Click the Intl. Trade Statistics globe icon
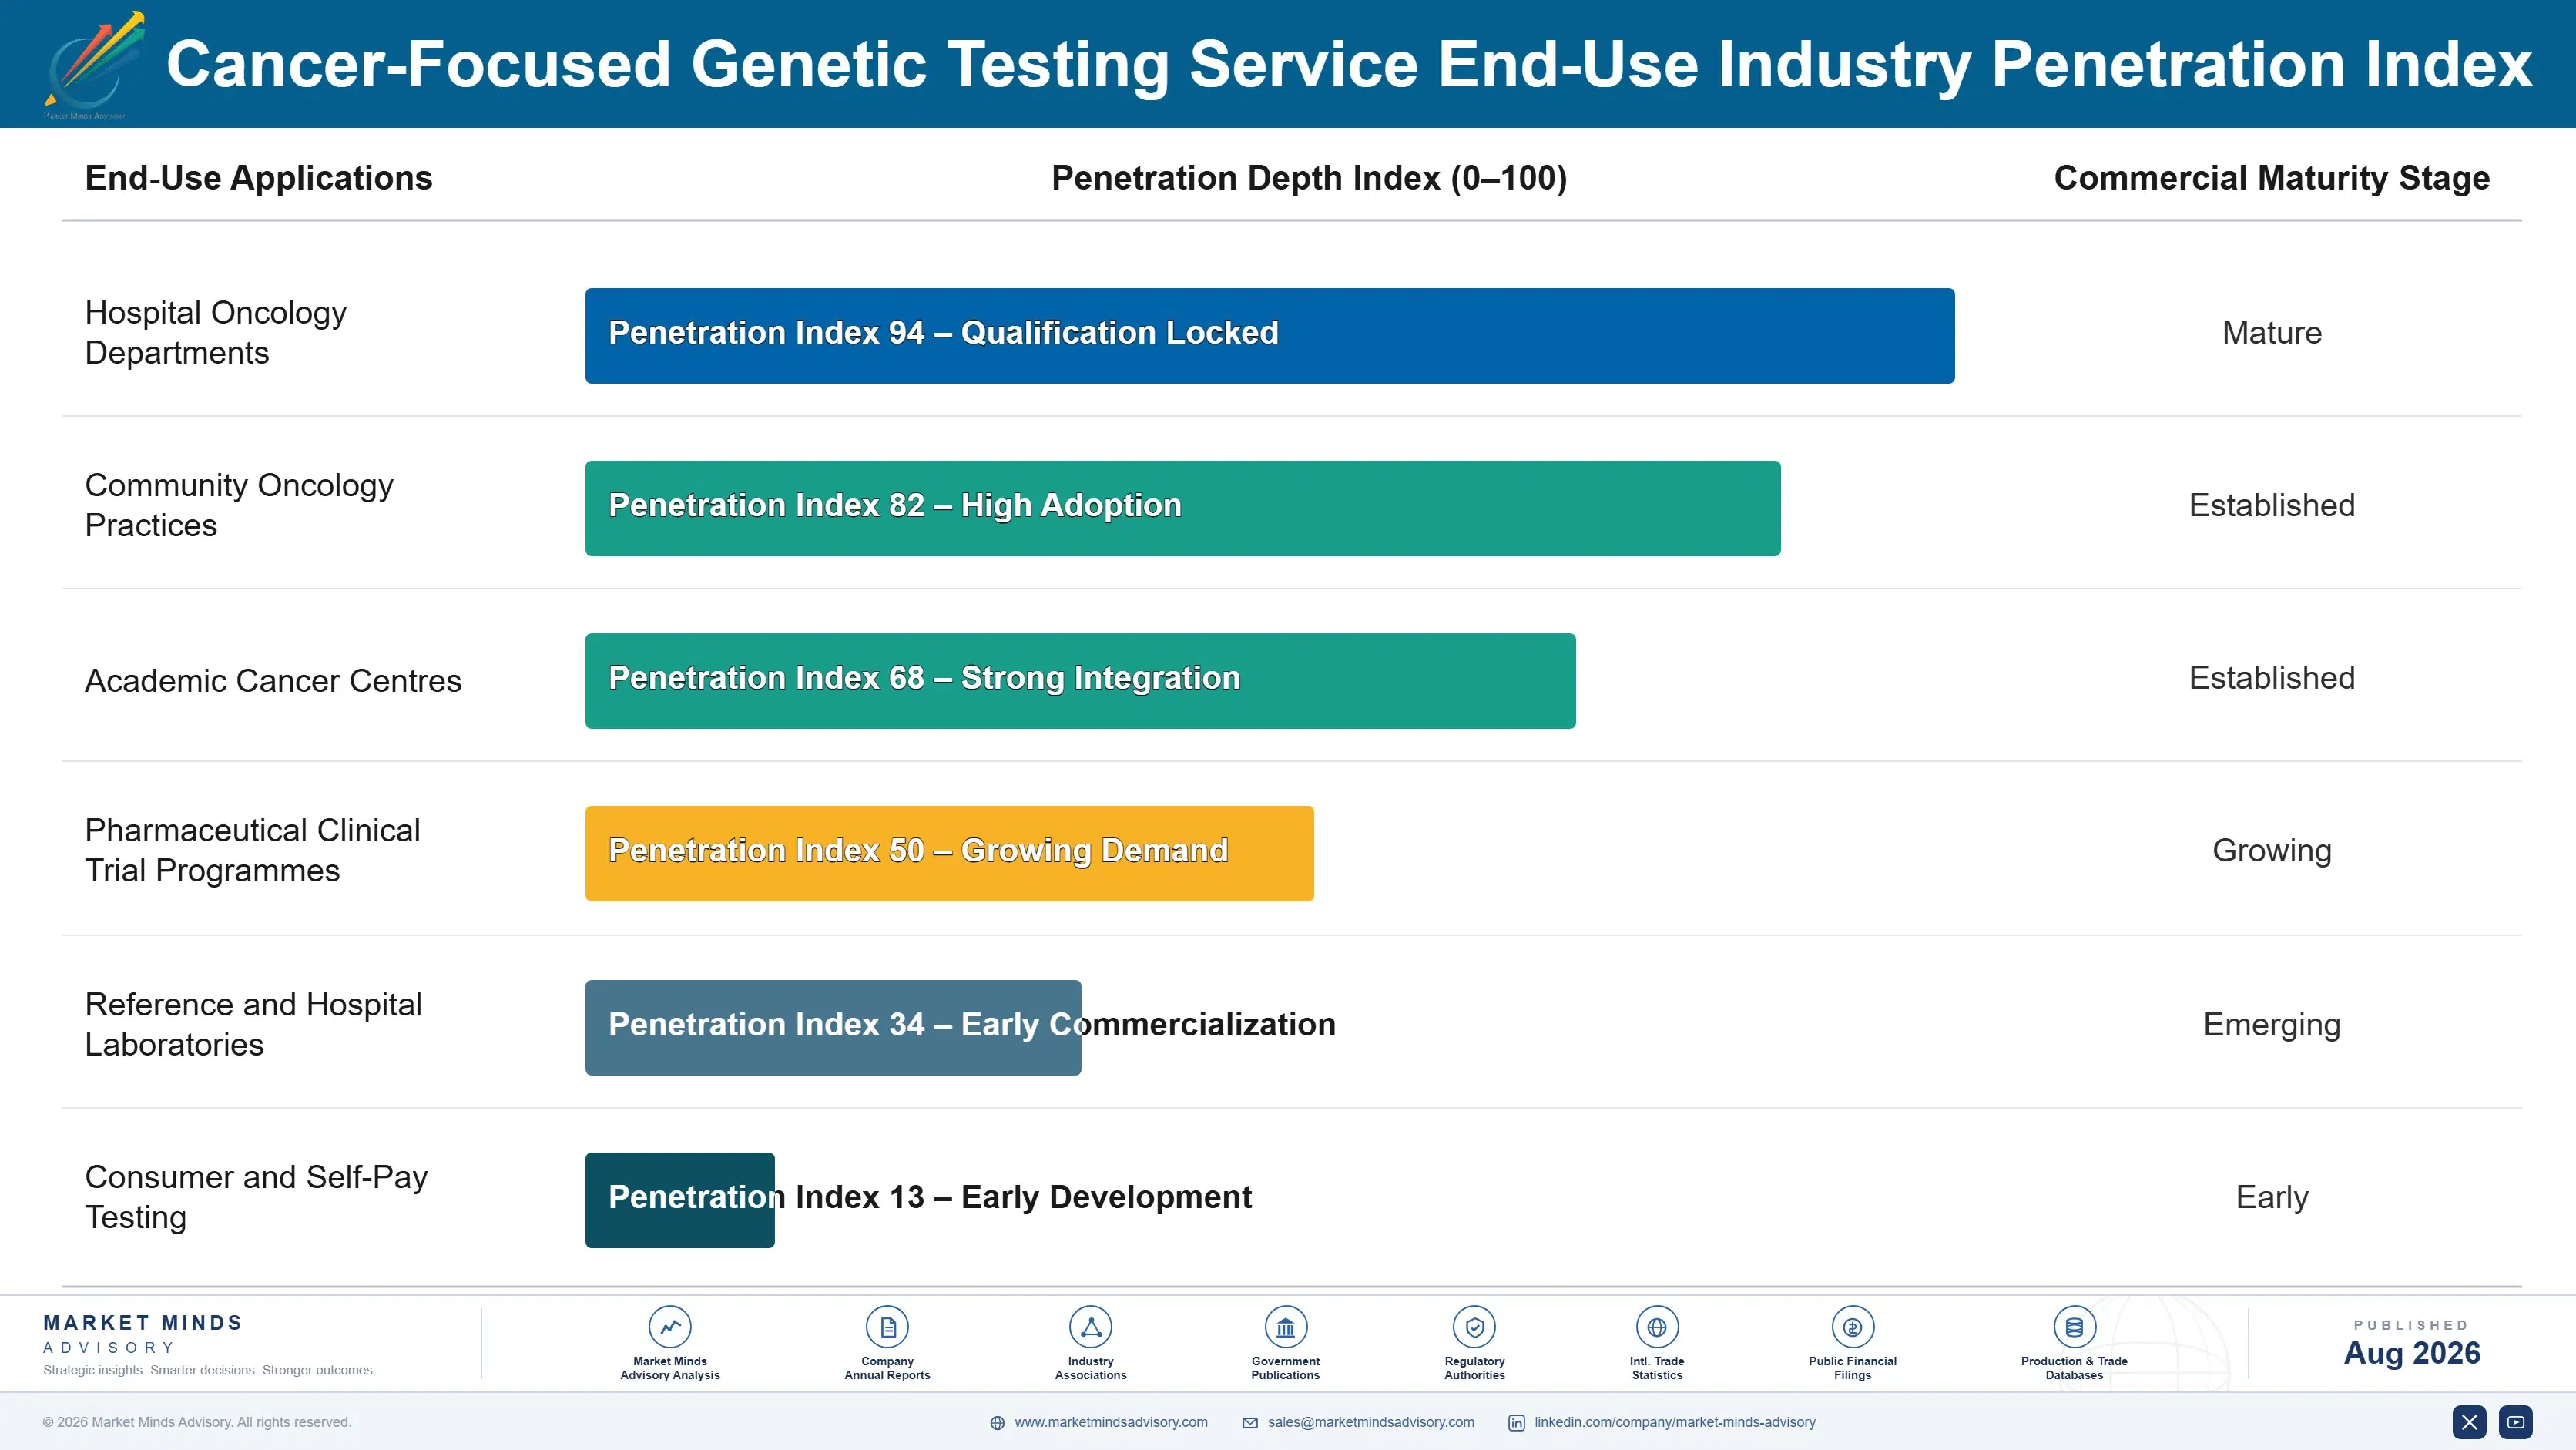Viewport: 2576px width, 1450px height. tap(1657, 1327)
